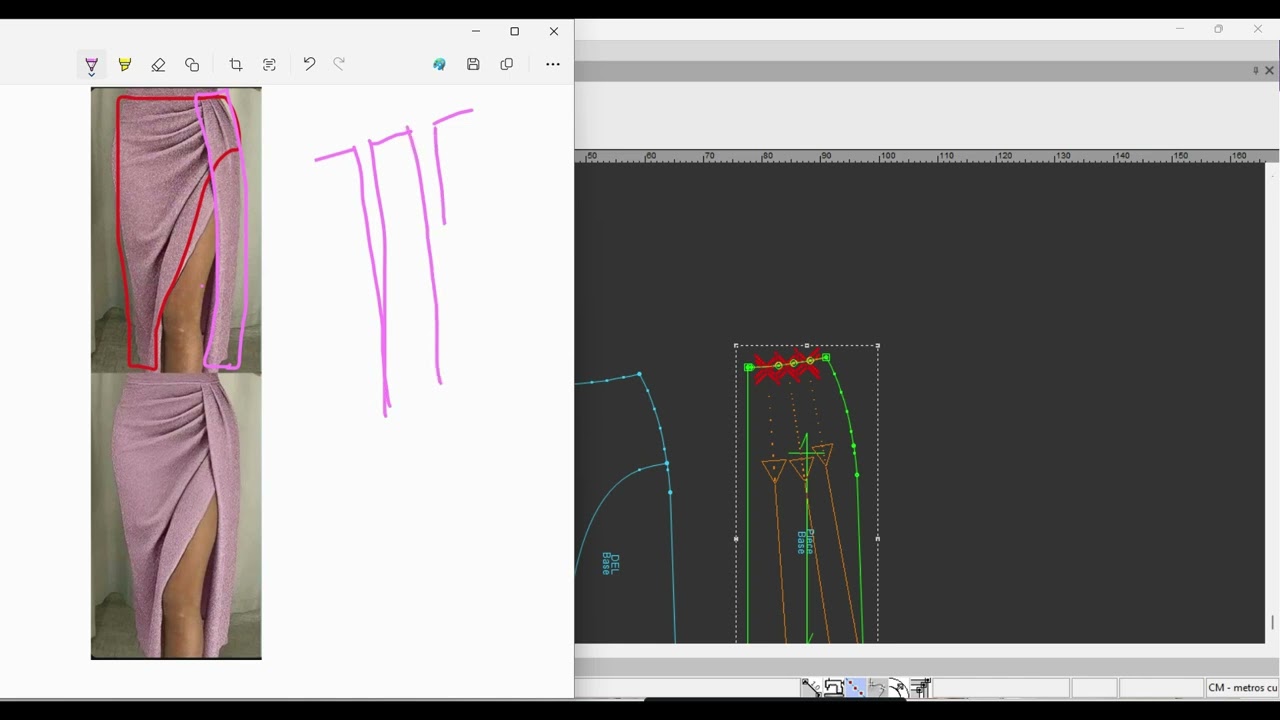The image size is (1280, 720).
Task: Undo the last ink stroke
Action: (x=309, y=64)
